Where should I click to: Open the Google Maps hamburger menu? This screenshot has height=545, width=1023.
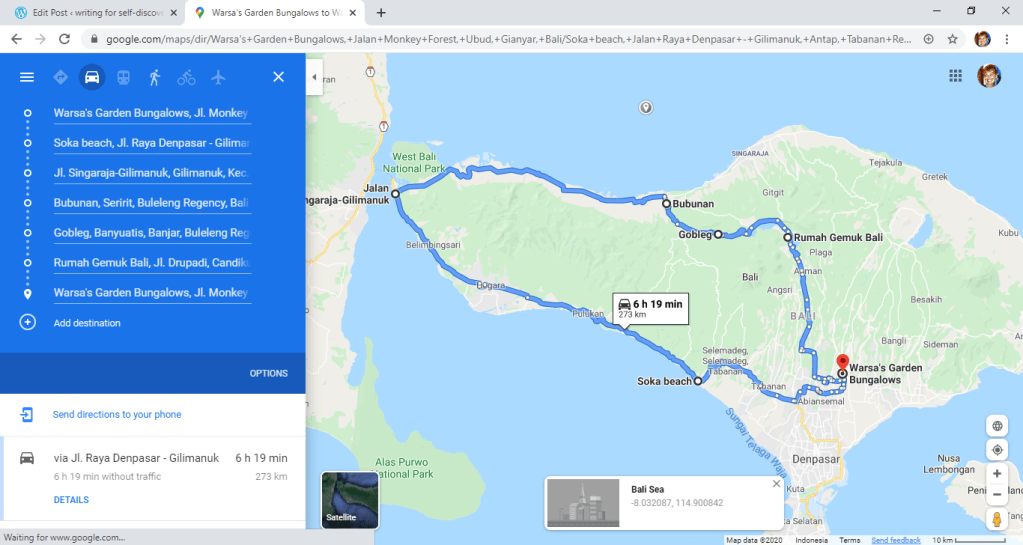coord(27,77)
